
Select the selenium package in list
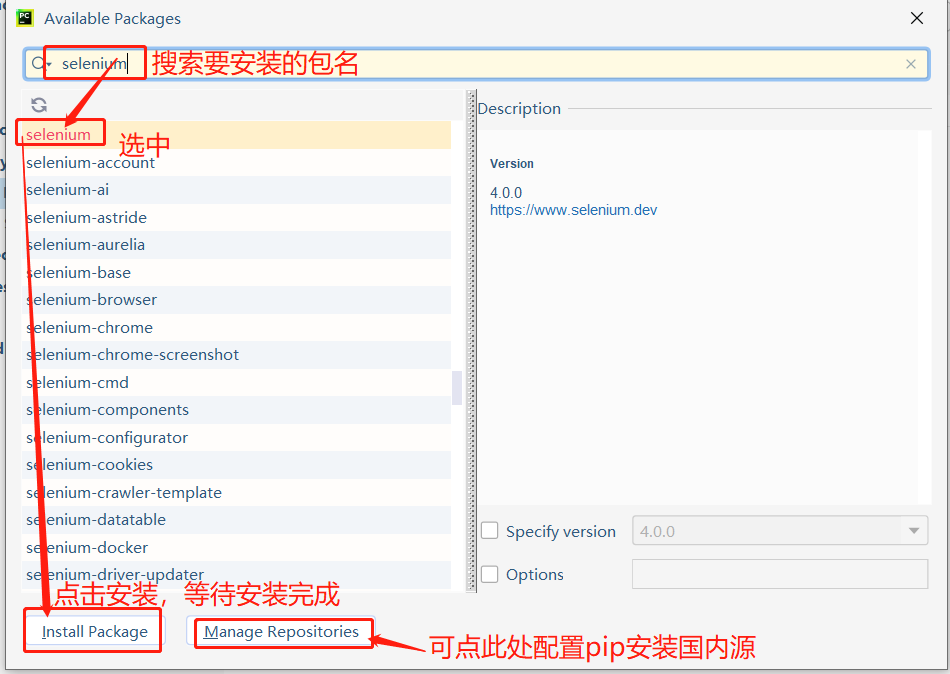(x=60, y=135)
